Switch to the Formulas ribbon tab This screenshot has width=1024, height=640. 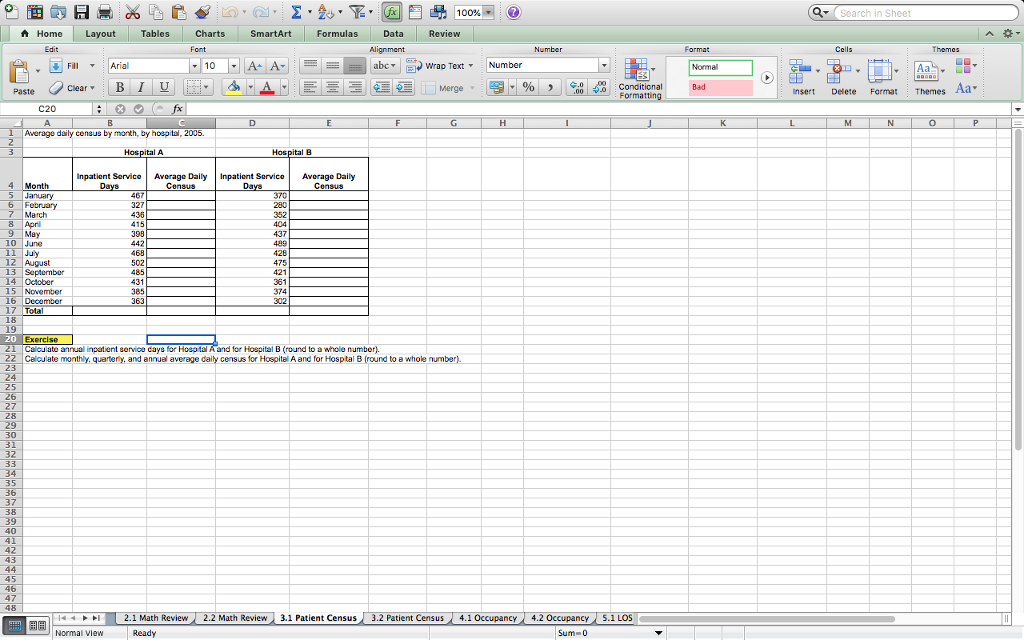pyautogui.click(x=337, y=33)
